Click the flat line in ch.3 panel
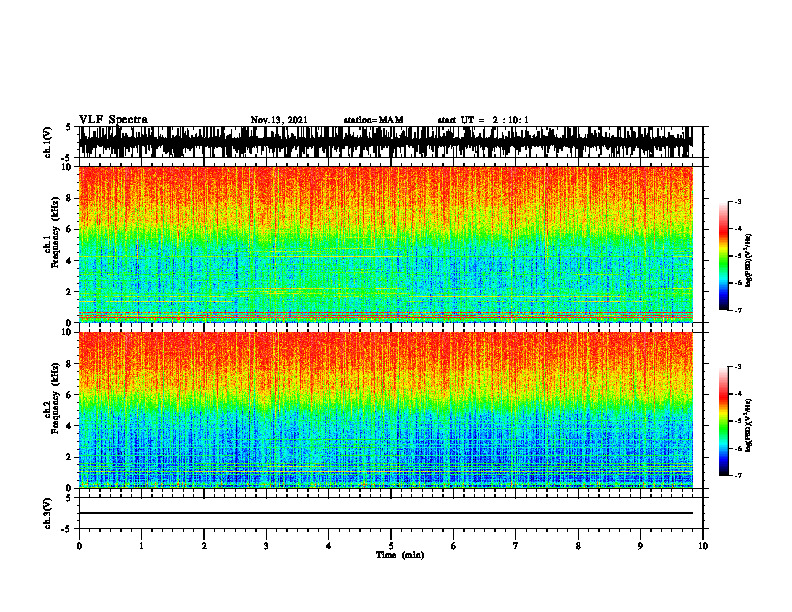The height and width of the screenshot is (612, 792). click(x=385, y=513)
